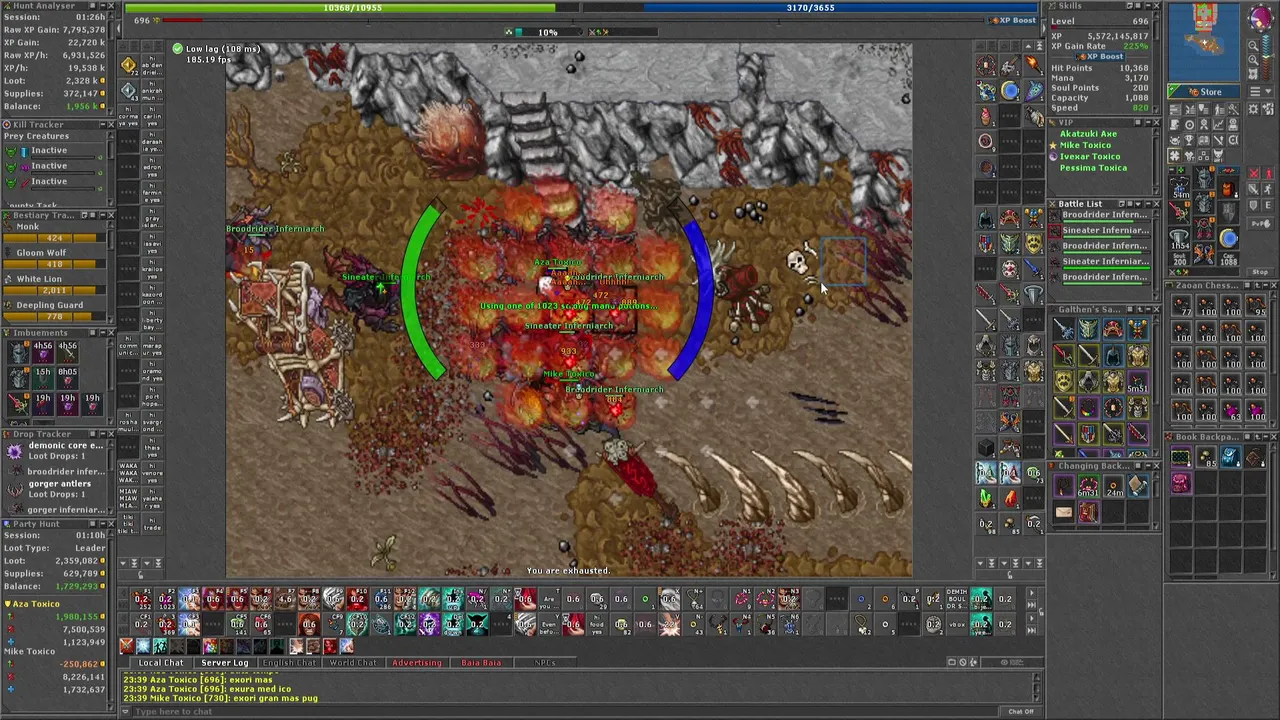
Task: Select the Baia Baia chat tab
Action: pyautogui.click(x=481, y=663)
